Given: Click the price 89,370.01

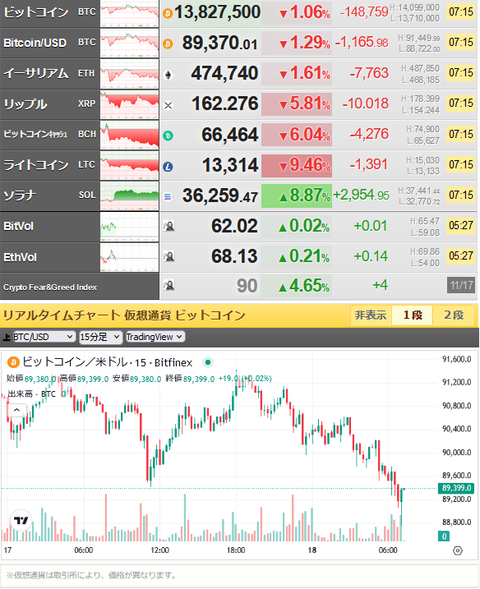Looking at the screenshot, I should [x=220, y=43].
